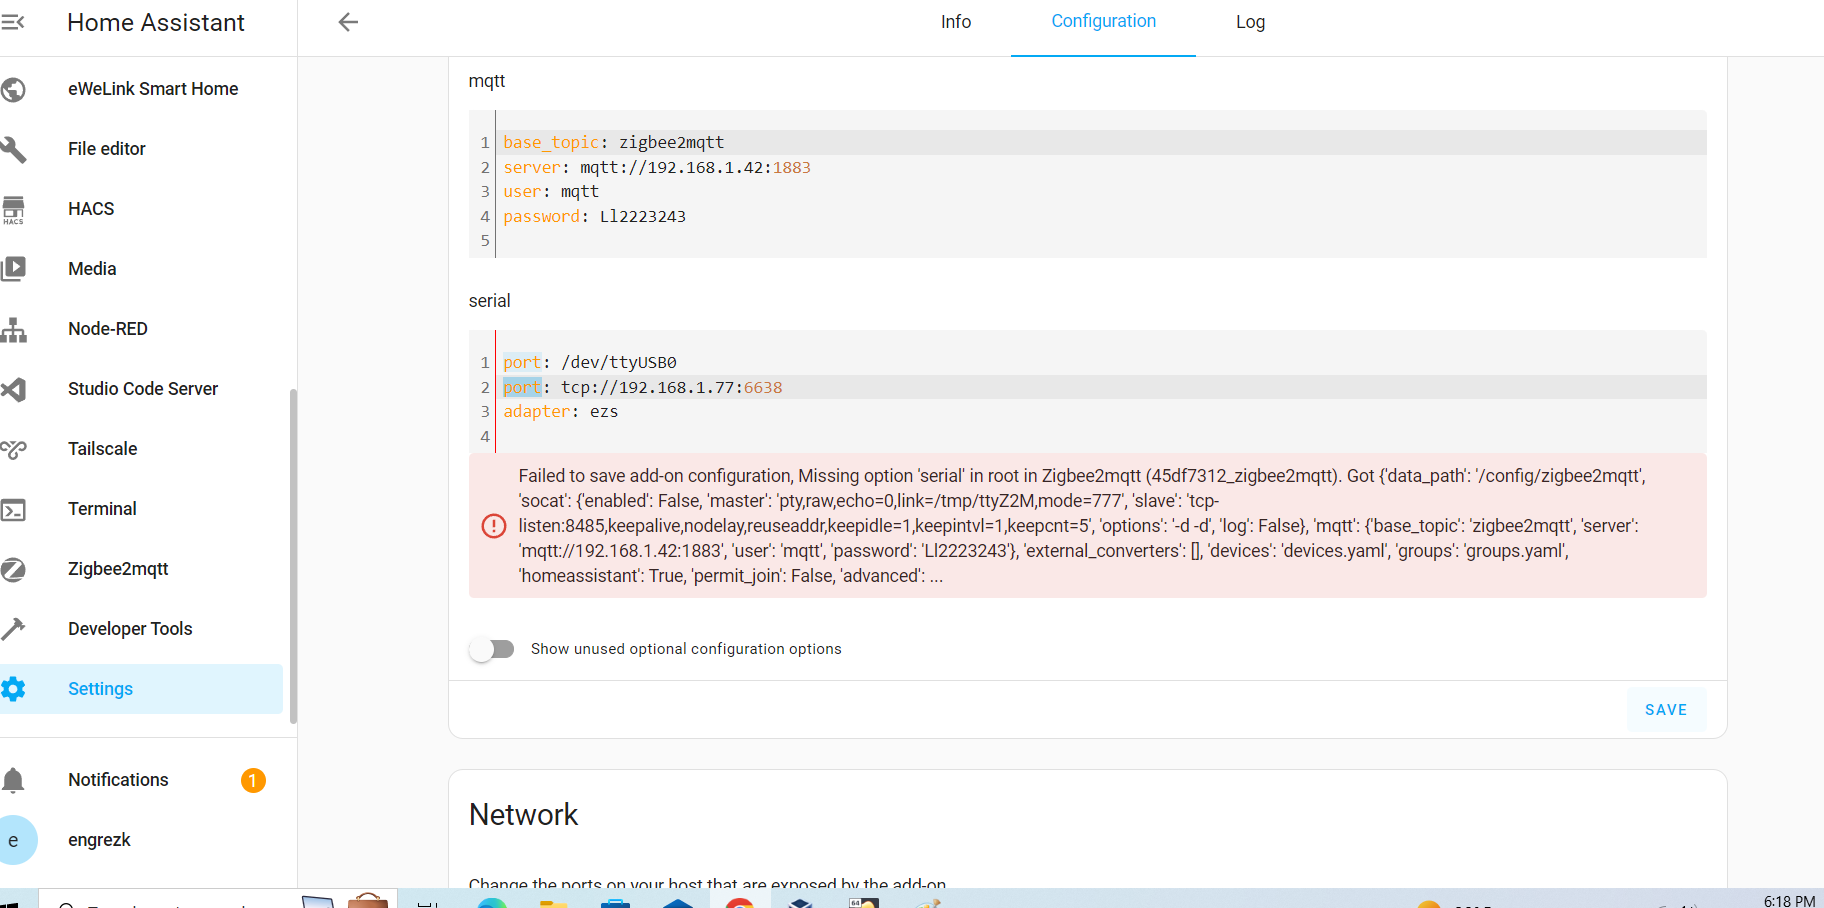The image size is (1824, 908).
Task: Open Studio Code Server icon
Action: (14, 389)
